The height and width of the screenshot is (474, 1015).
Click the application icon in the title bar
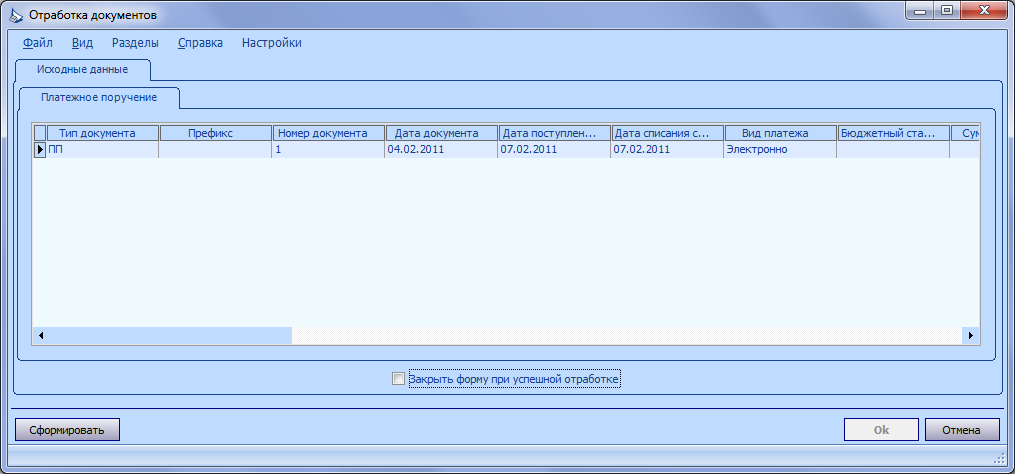[x=17, y=14]
